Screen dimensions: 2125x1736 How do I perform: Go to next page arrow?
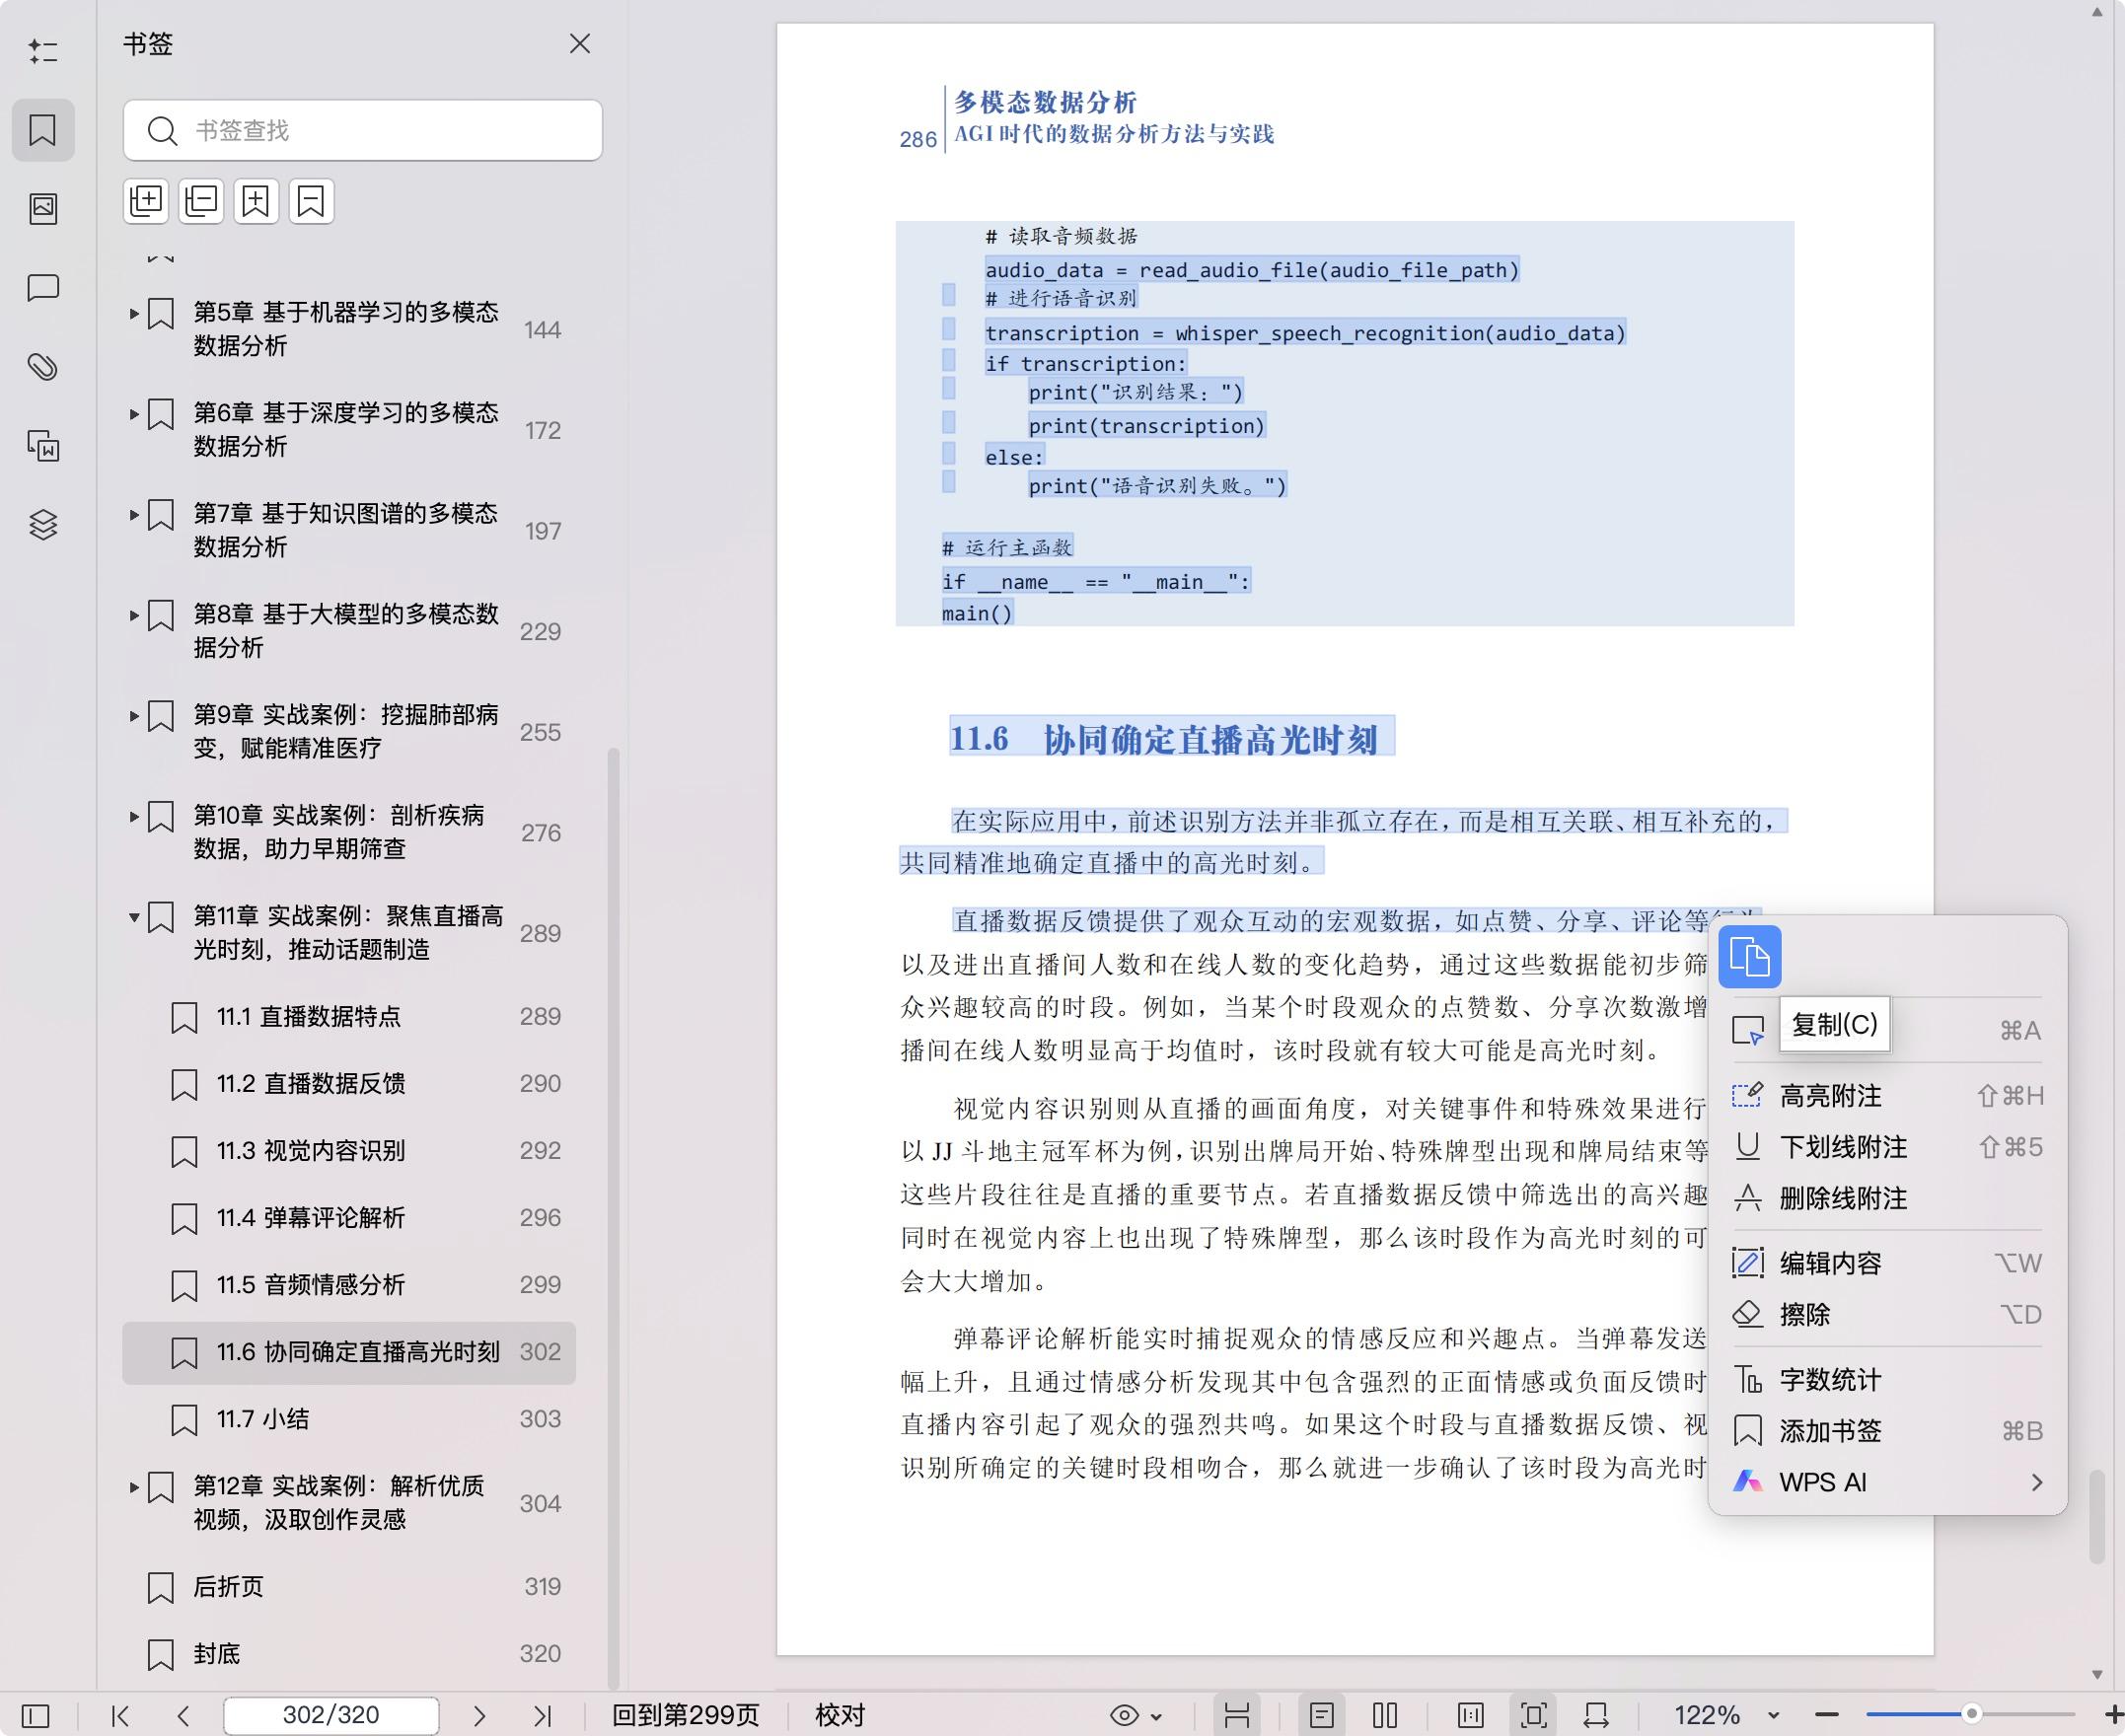[479, 1716]
